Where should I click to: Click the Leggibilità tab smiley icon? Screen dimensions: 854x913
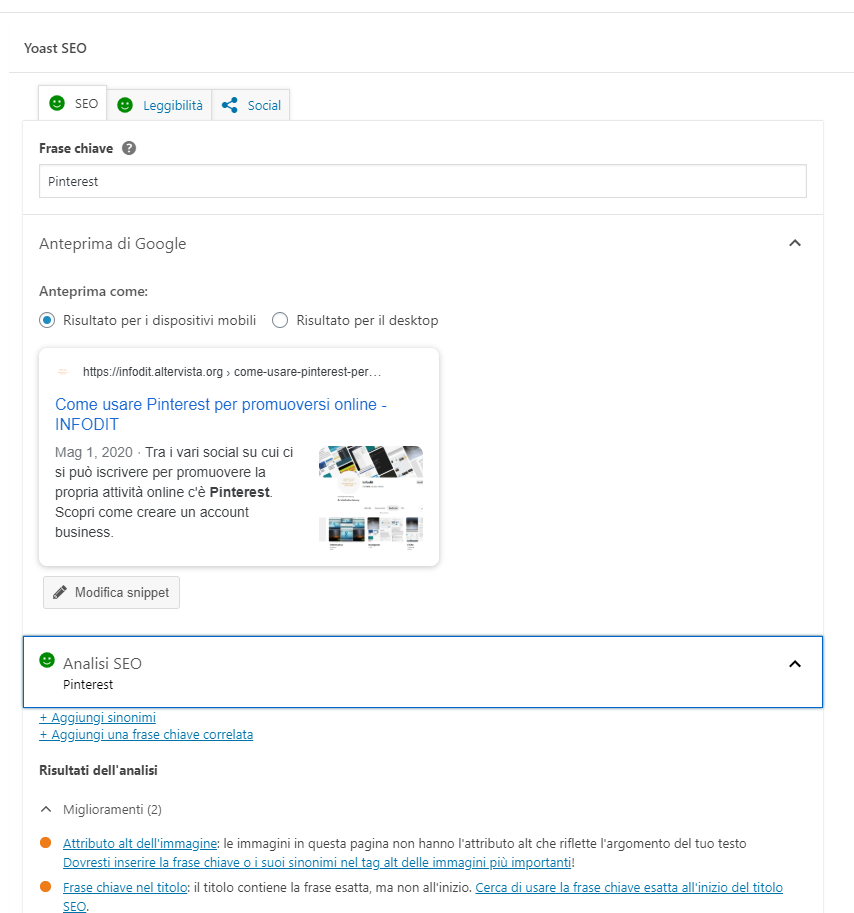pyautogui.click(x=125, y=105)
